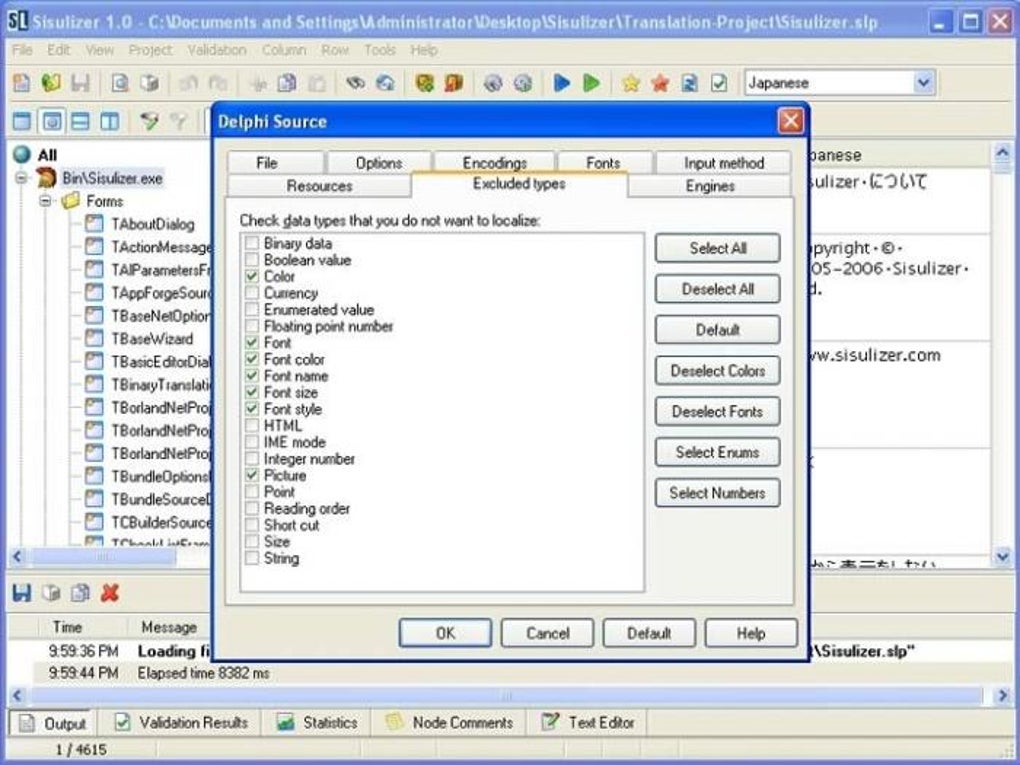The width and height of the screenshot is (1020, 765).
Task: Click the new project toolbar icon
Action: tap(21, 83)
